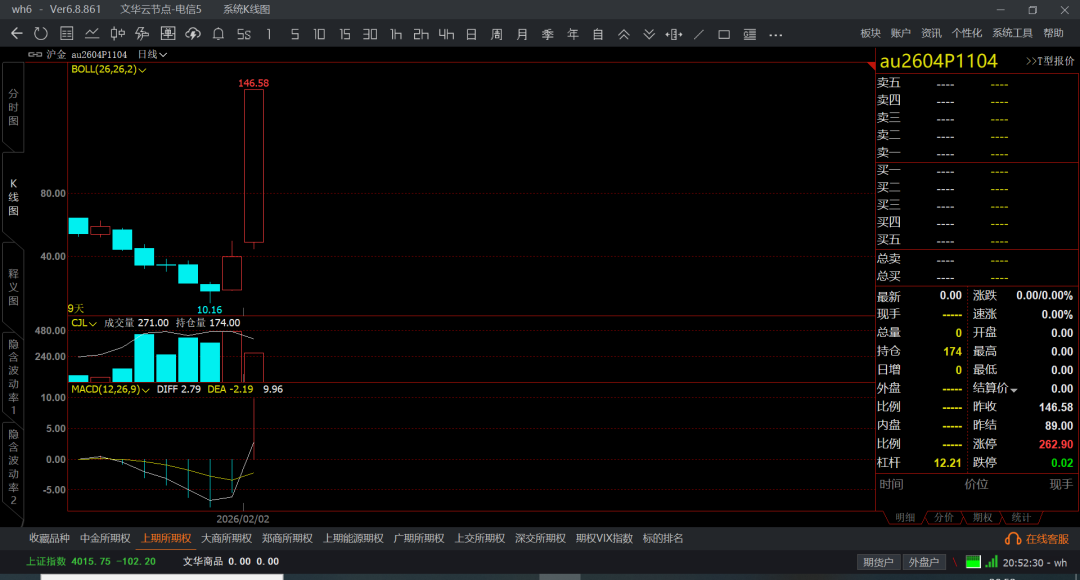
Task: Click the lightning order (闪电) icon
Action: click(142, 34)
